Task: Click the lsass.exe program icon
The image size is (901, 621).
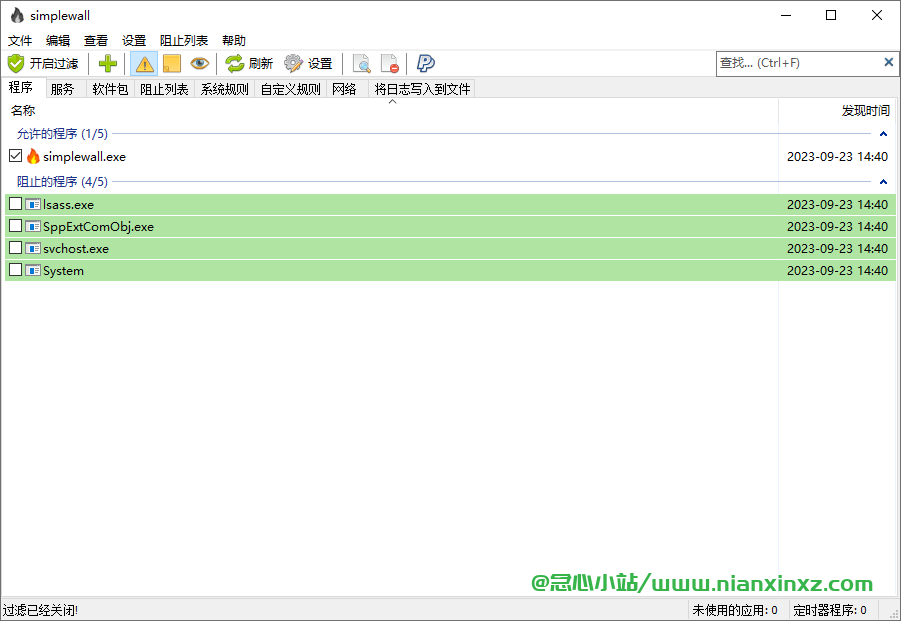Action: 33,205
